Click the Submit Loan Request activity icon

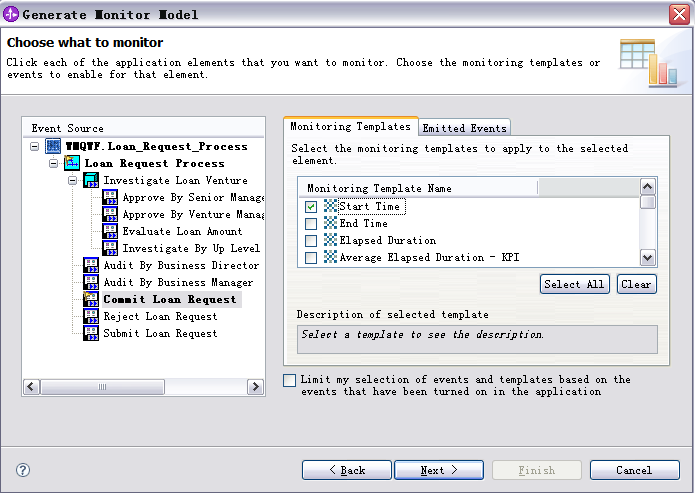click(91, 333)
